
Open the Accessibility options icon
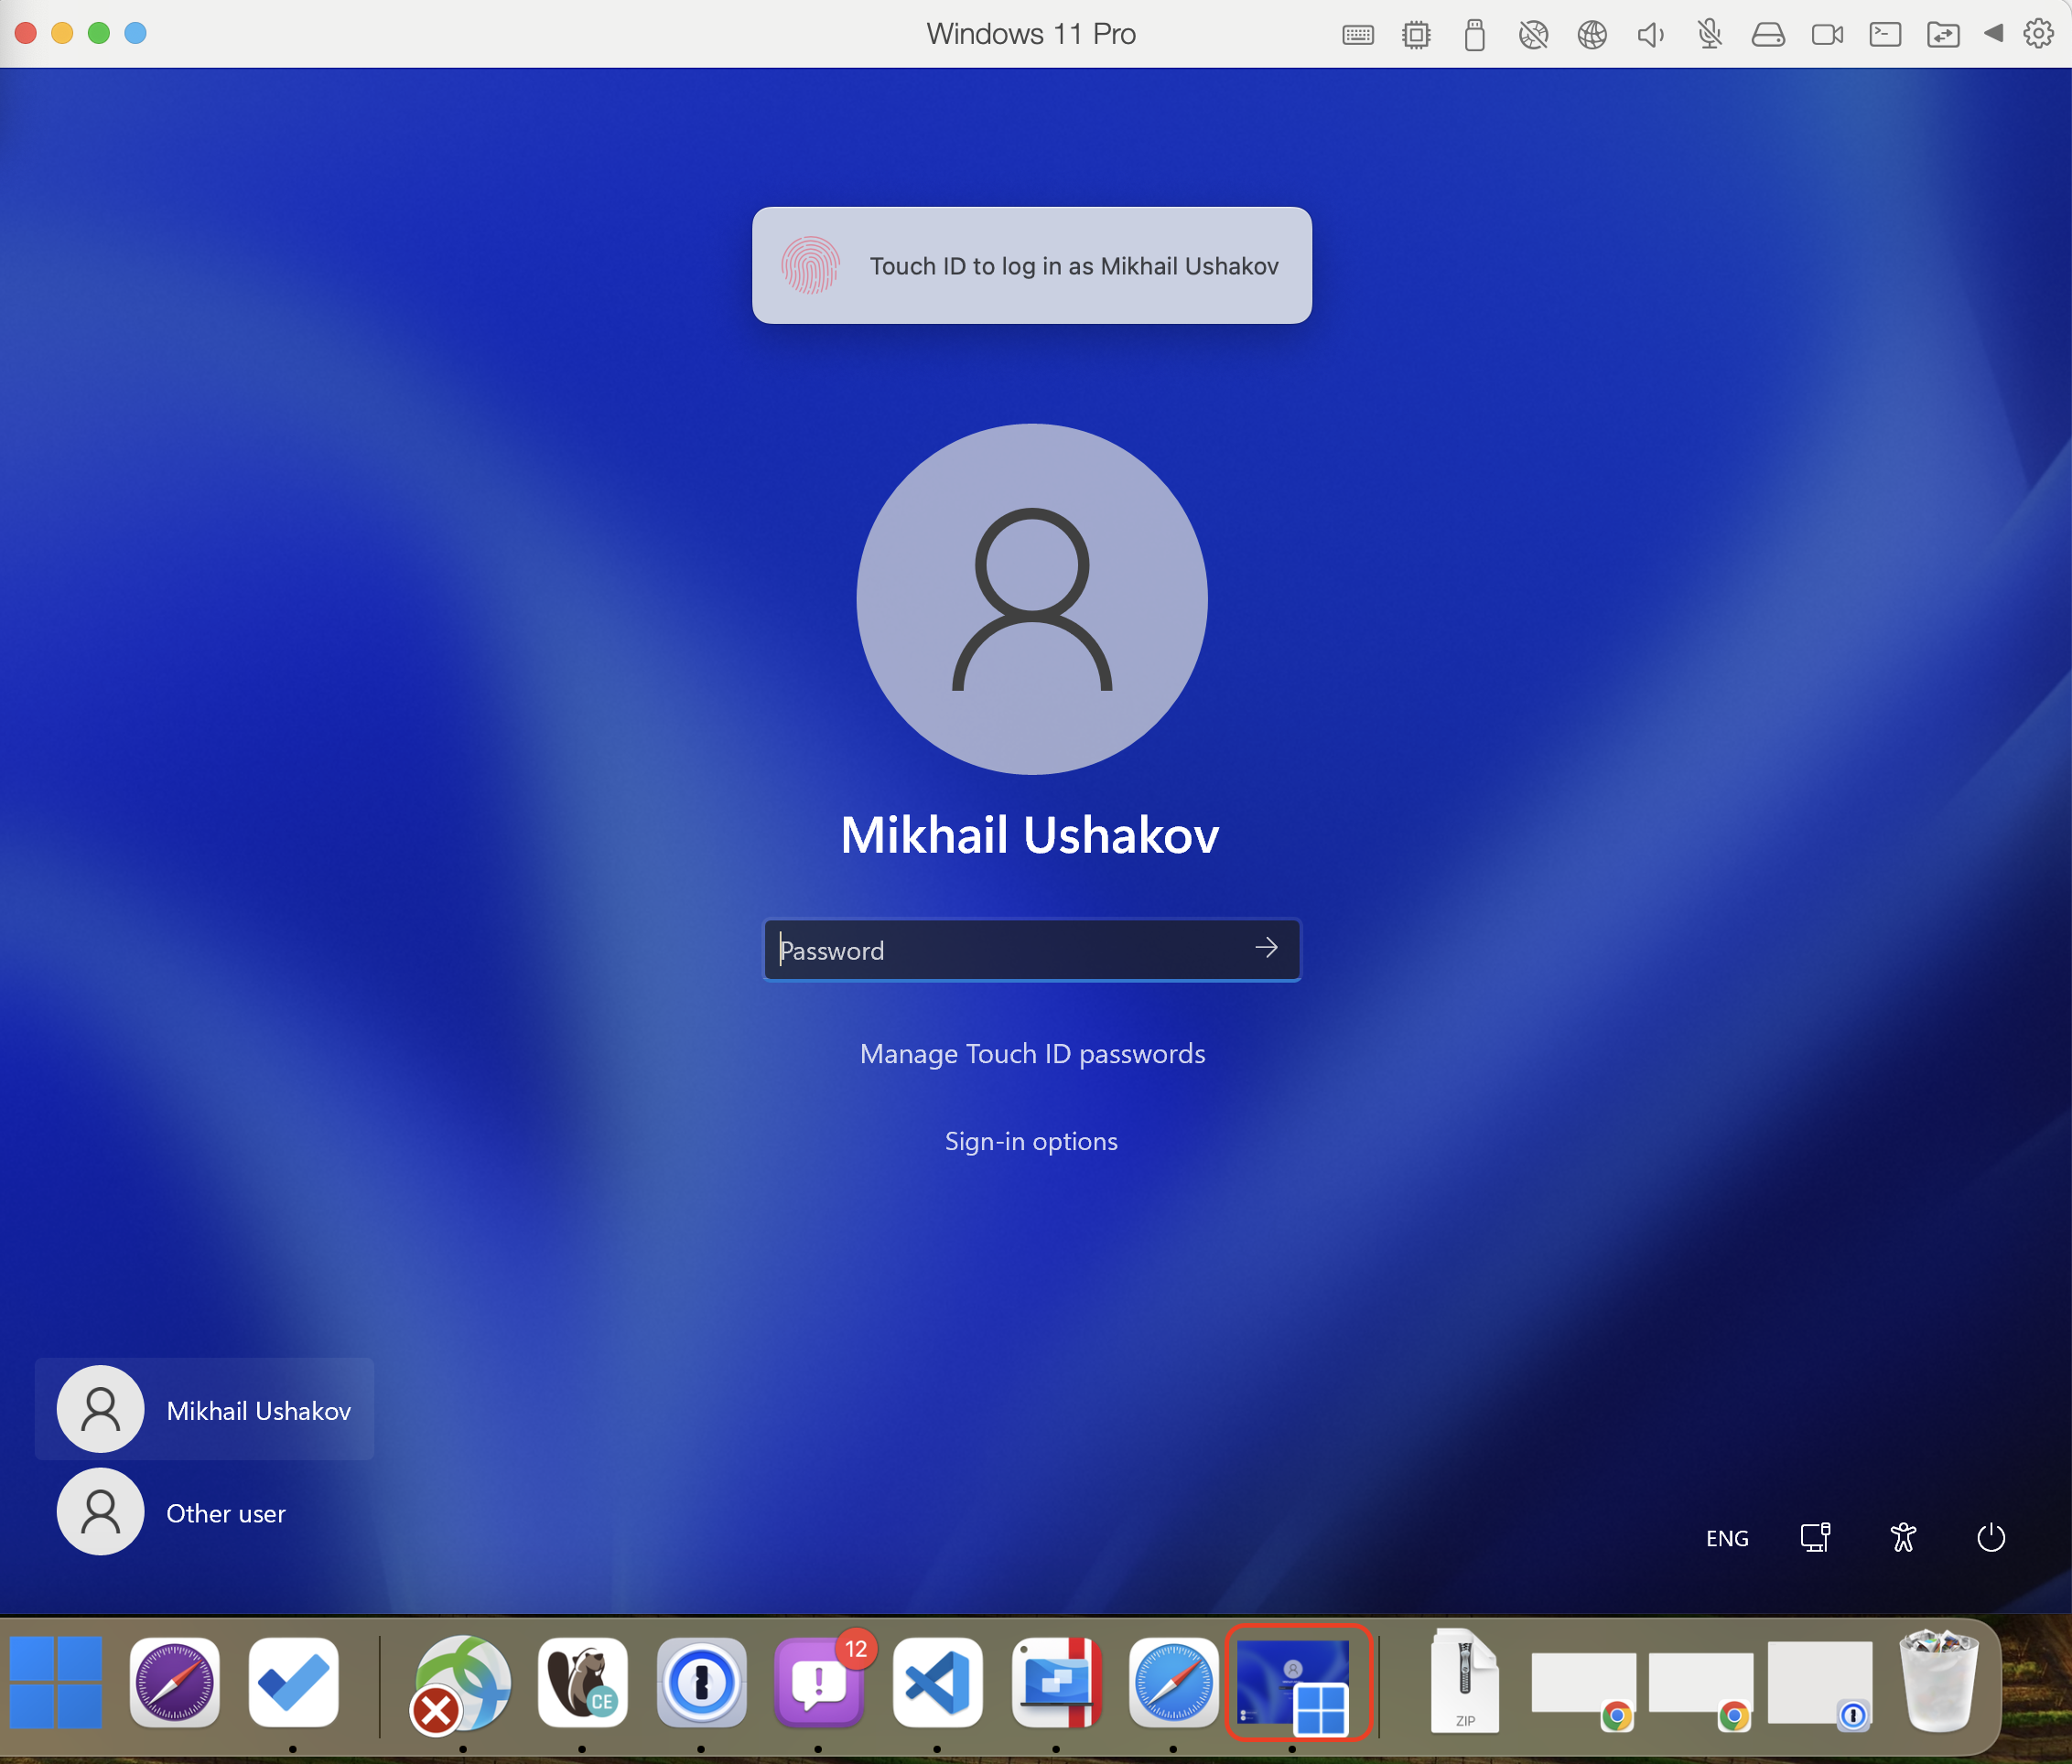coord(1902,1537)
